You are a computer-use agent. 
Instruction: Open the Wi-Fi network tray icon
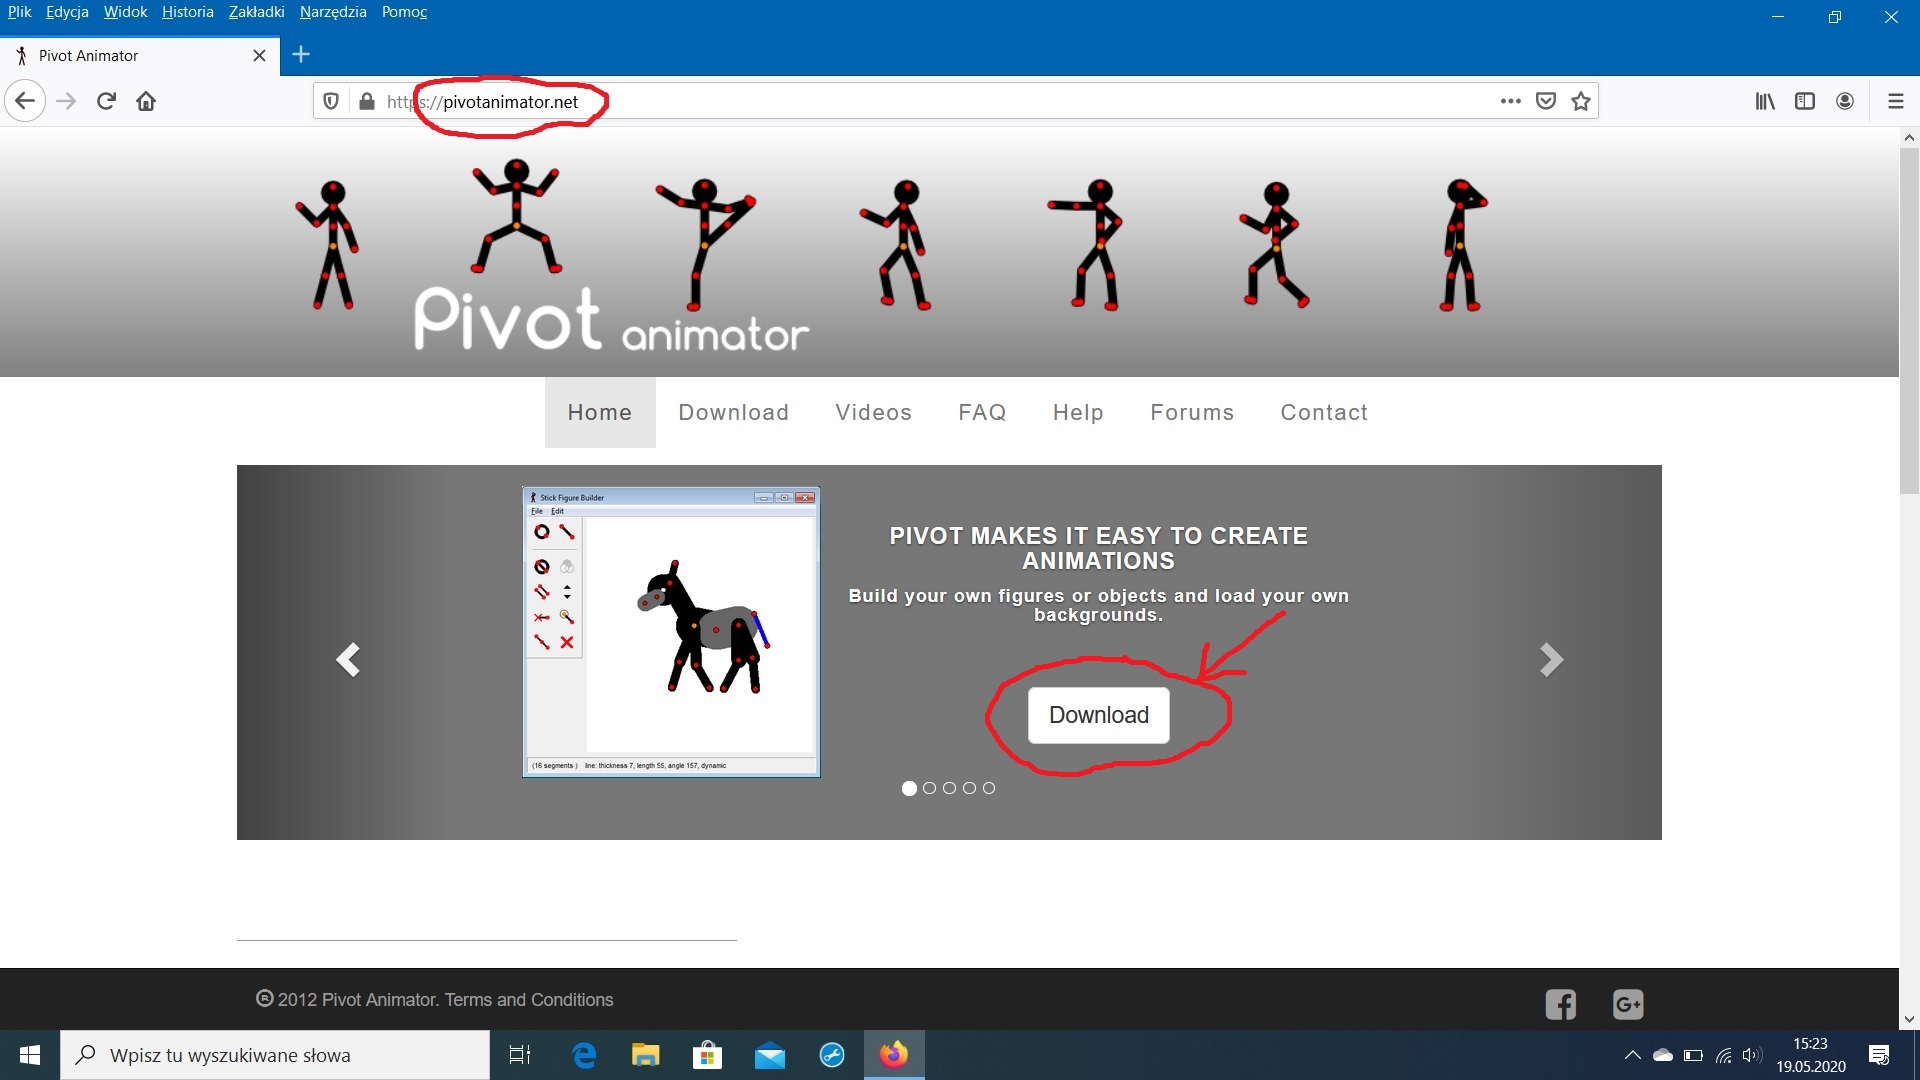1723,1055
